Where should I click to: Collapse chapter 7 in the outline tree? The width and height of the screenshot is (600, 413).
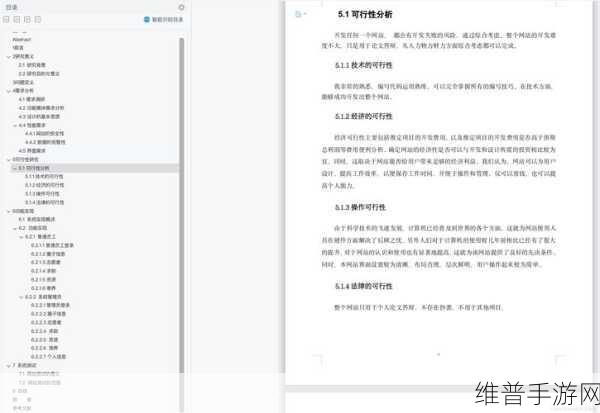(9, 366)
